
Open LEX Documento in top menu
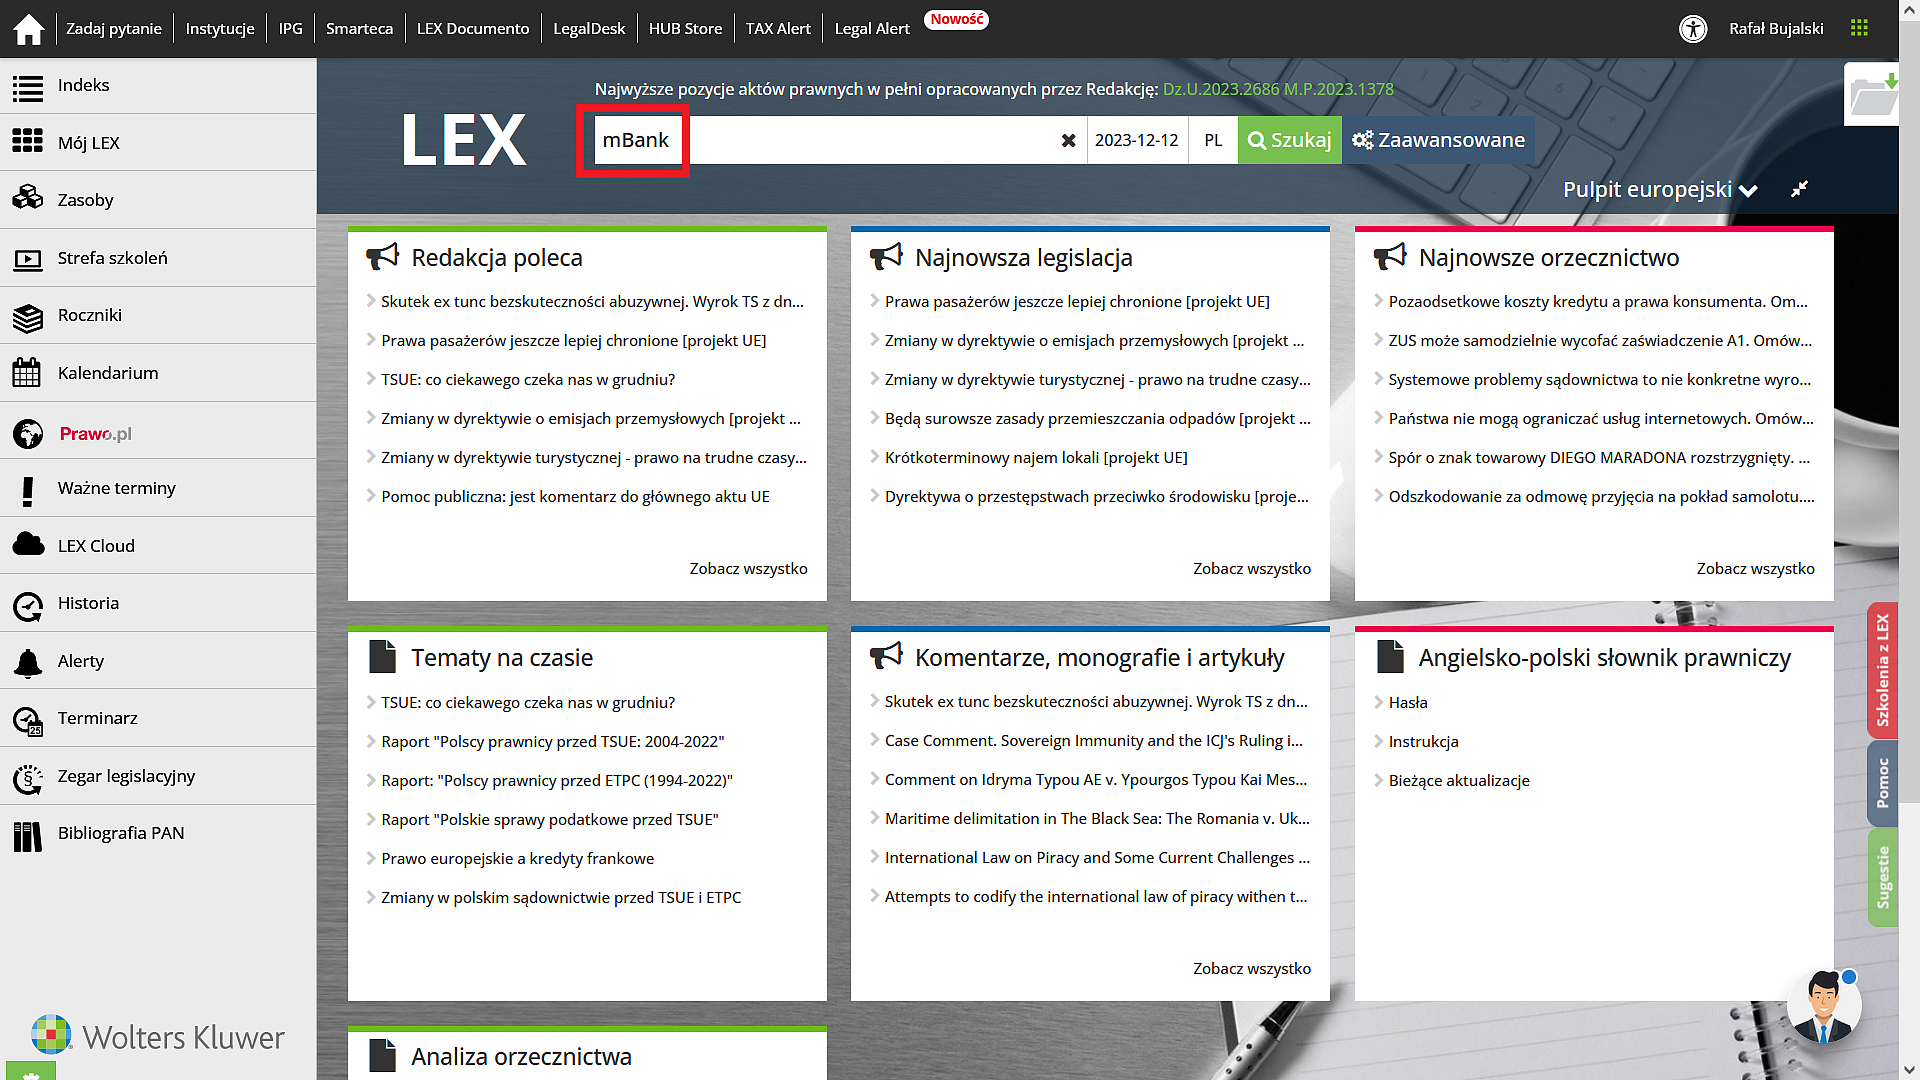tap(473, 29)
